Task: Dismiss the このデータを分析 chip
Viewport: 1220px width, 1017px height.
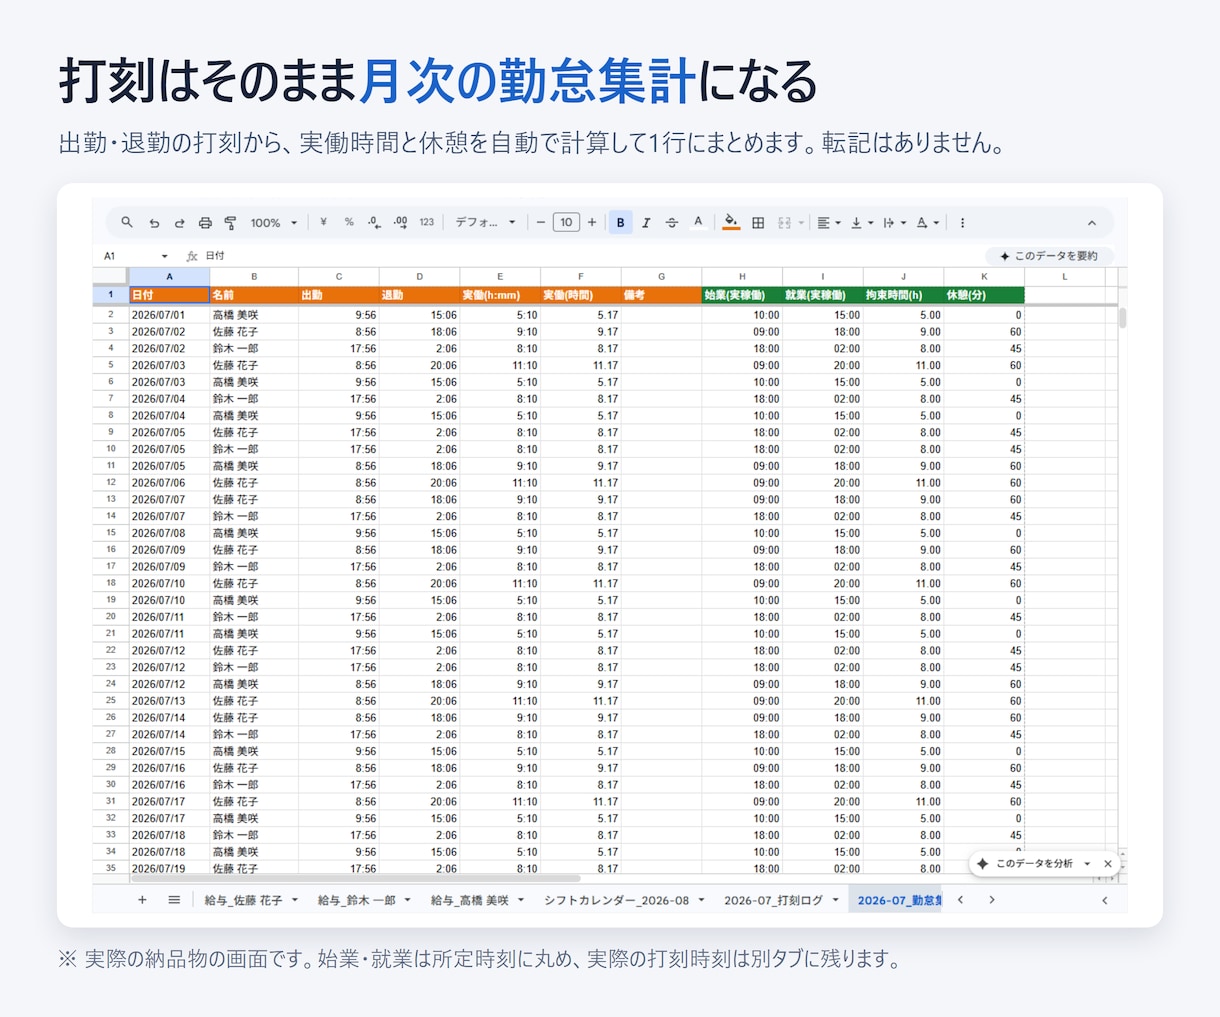Action: 1108,863
